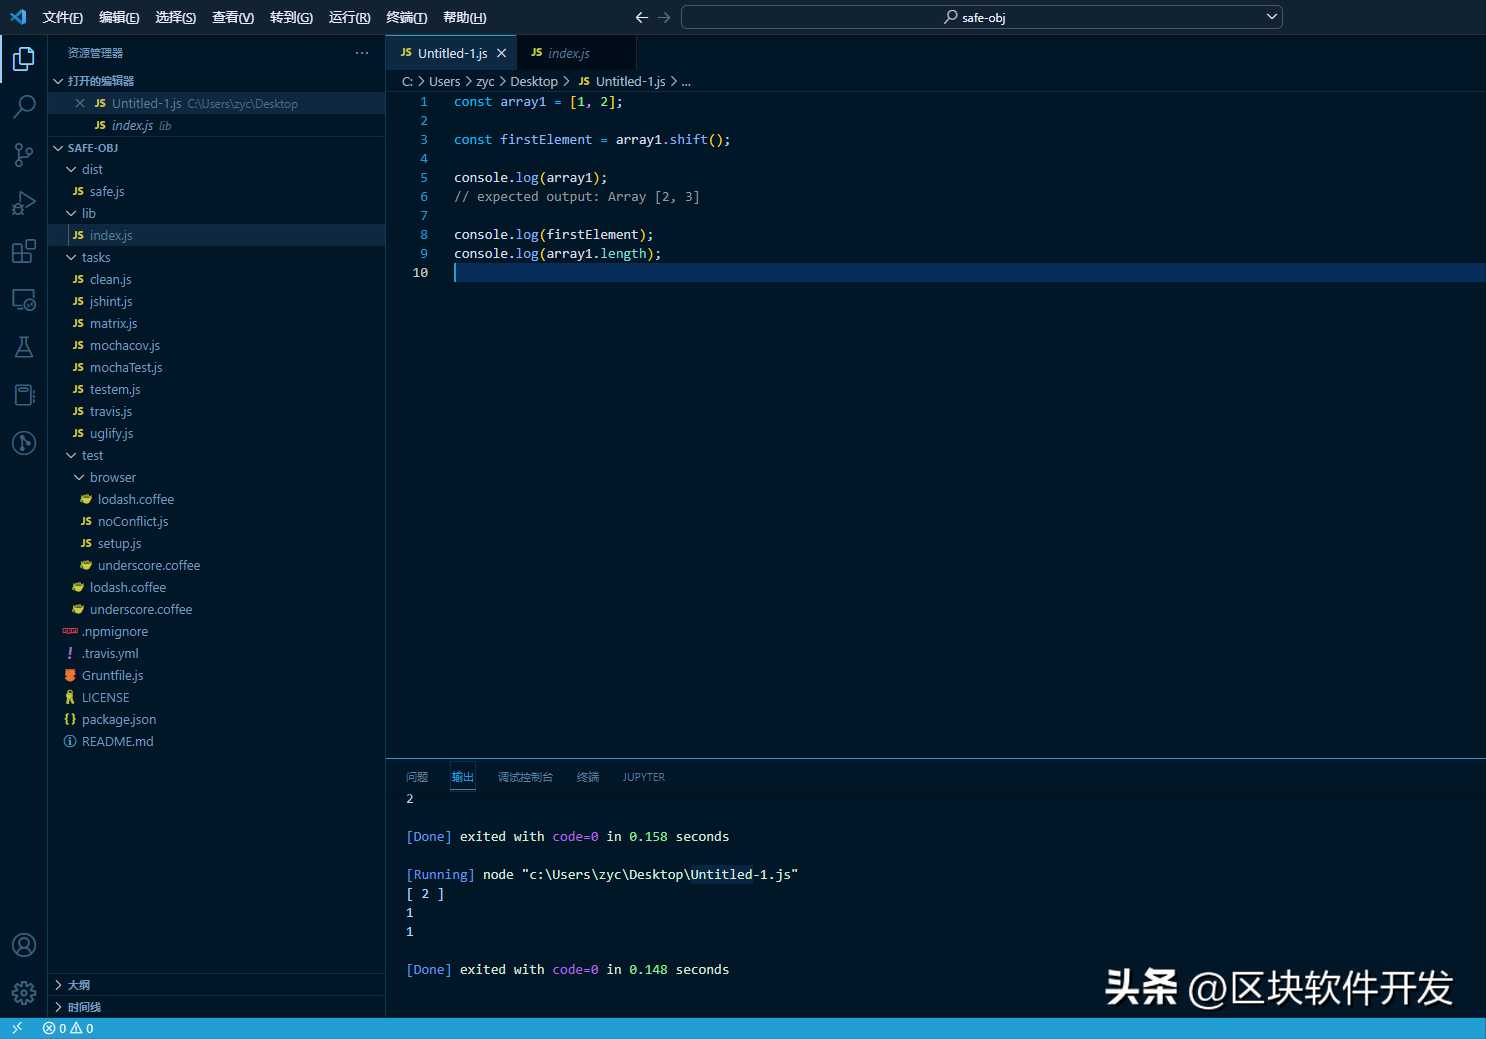
Task: Open the 选择(S) menu
Action: point(175,17)
